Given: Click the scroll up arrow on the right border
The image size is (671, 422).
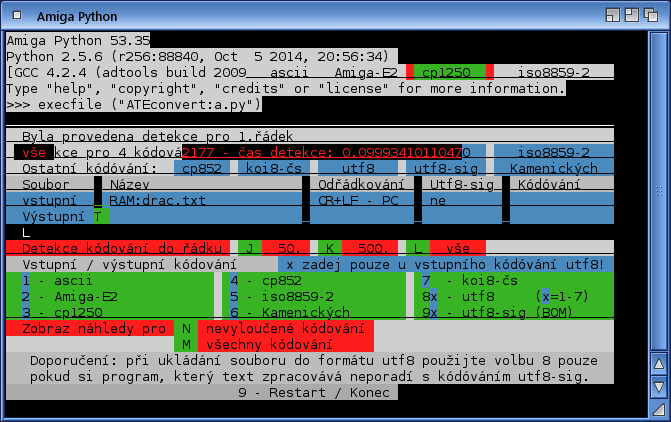Looking at the screenshot, I should 658,364.
